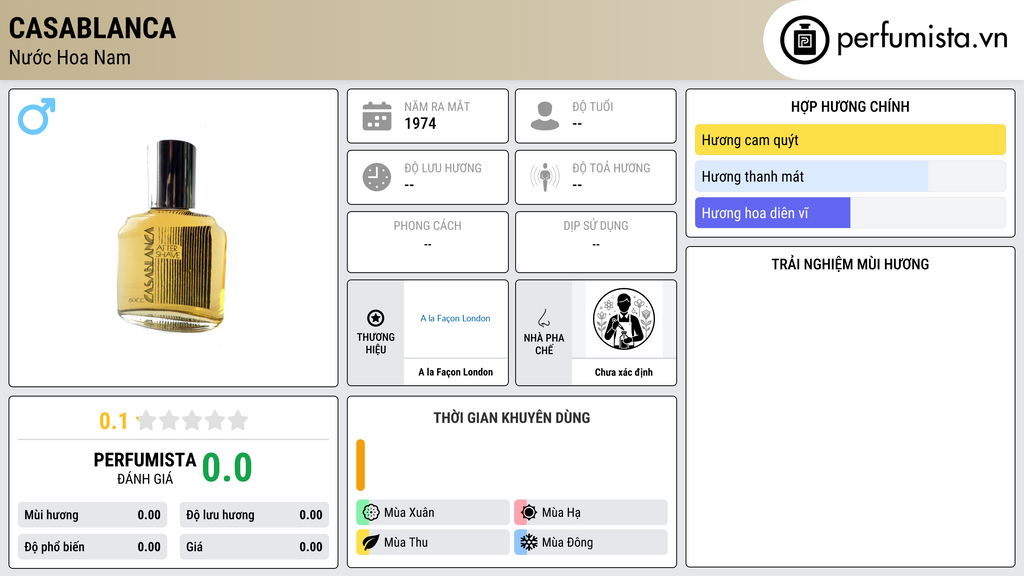The image size is (1024, 576).
Task: Click the flower icon next to Mùa Xuân
Action: [371, 513]
